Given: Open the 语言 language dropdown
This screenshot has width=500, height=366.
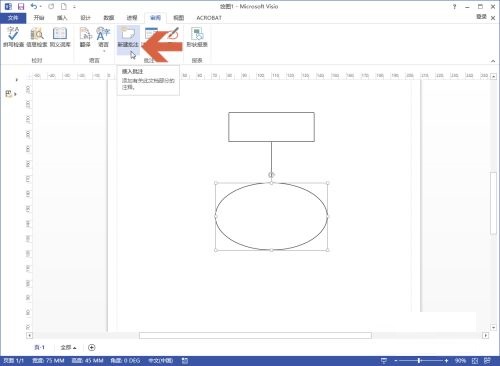Looking at the screenshot, I should click(103, 39).
